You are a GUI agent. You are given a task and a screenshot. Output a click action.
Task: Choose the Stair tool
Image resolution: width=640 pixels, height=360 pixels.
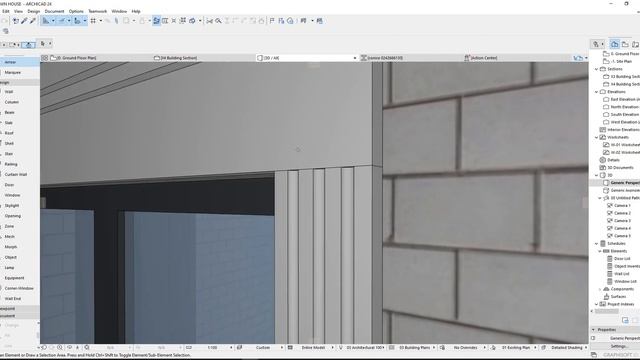tap(19, 154)
